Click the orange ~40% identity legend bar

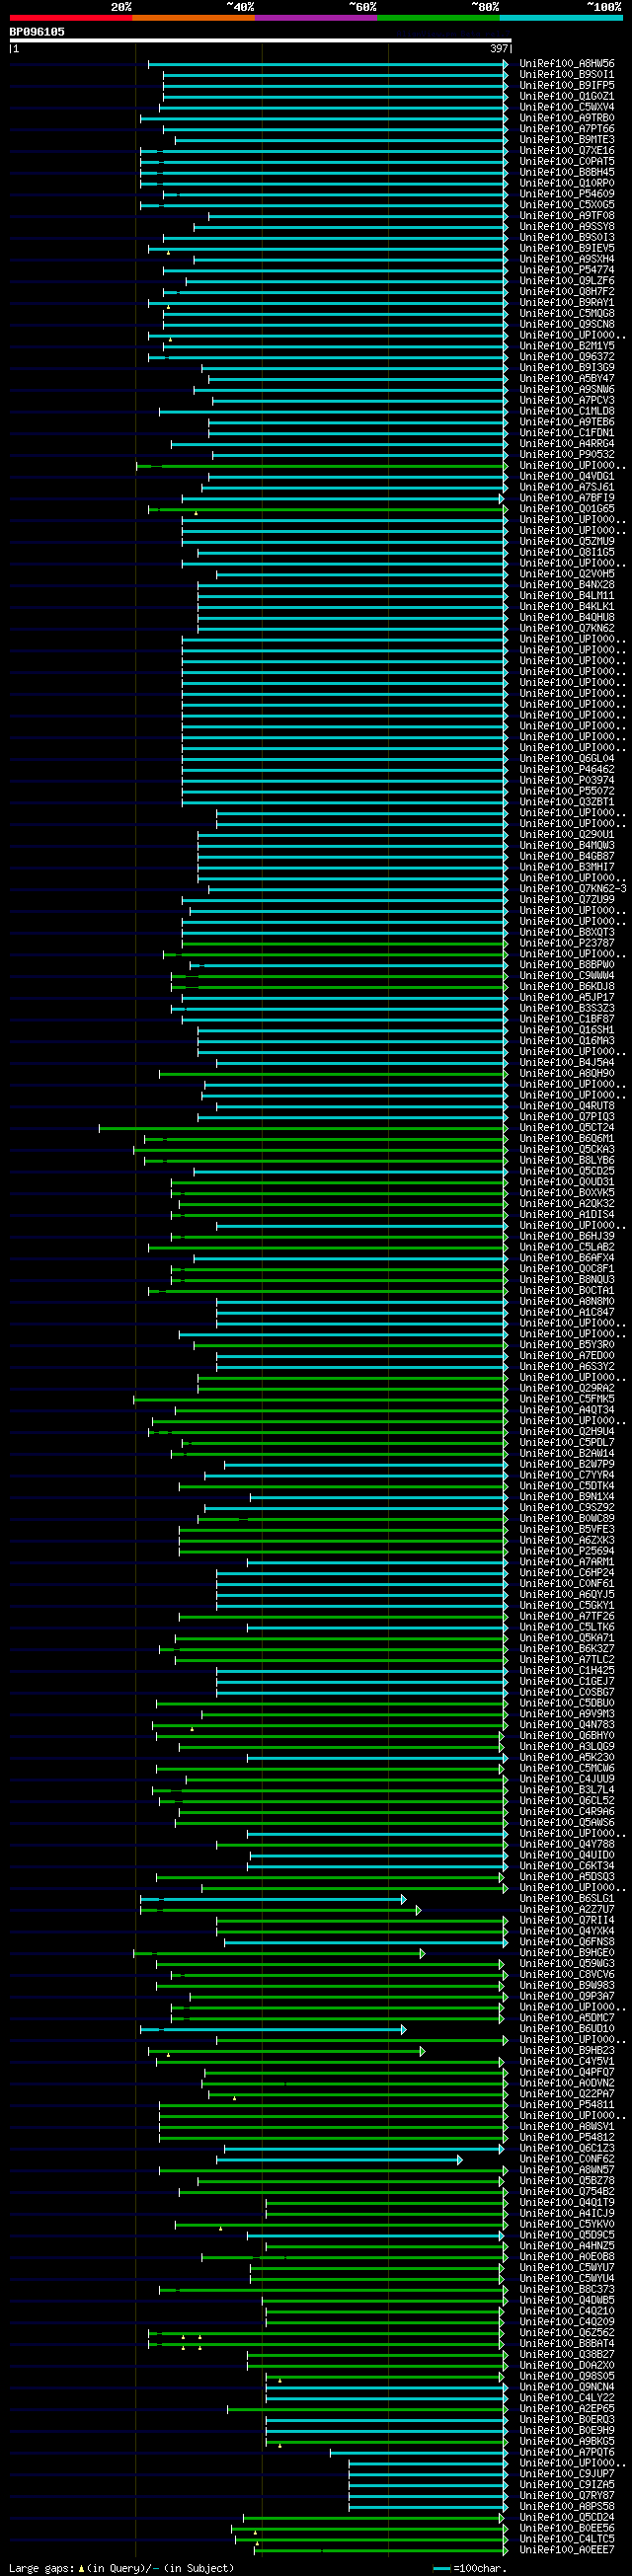click(x=193, y=18)
